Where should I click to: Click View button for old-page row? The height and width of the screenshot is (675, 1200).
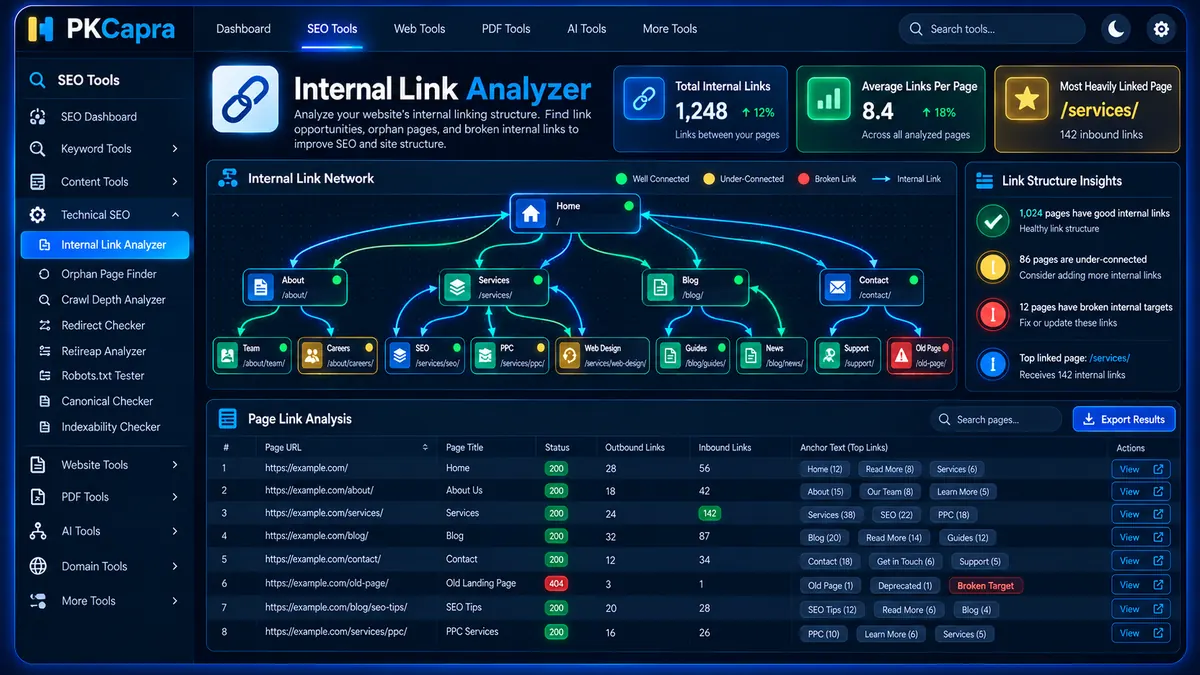[x=1140, y=585]
